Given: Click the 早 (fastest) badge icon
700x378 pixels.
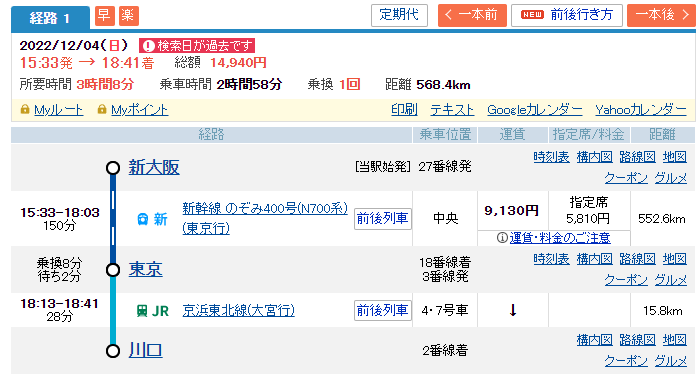Looking at the screenshot, I should pos(104,16).
